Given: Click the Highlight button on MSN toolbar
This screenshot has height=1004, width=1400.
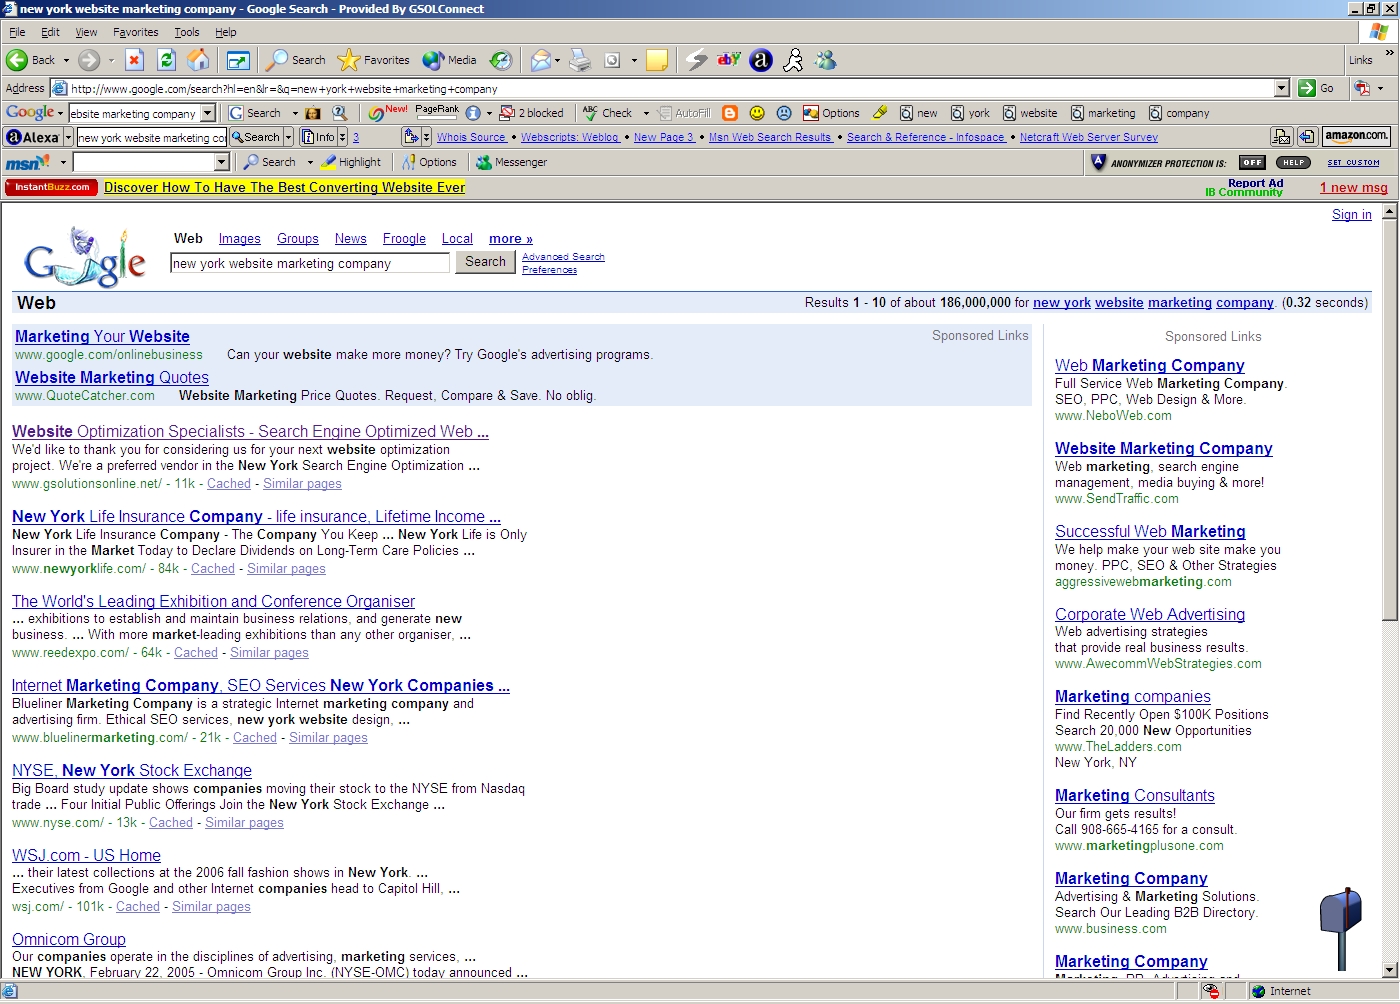Looking at the screenshot, I should coord(351,162).
